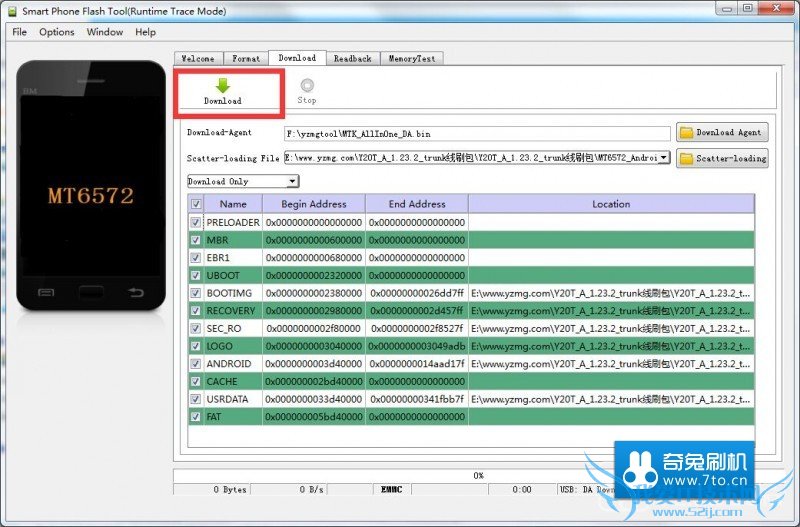Switch to the Format tab
This screenshot has height=527, width=800.
click(x=247, y=59)
